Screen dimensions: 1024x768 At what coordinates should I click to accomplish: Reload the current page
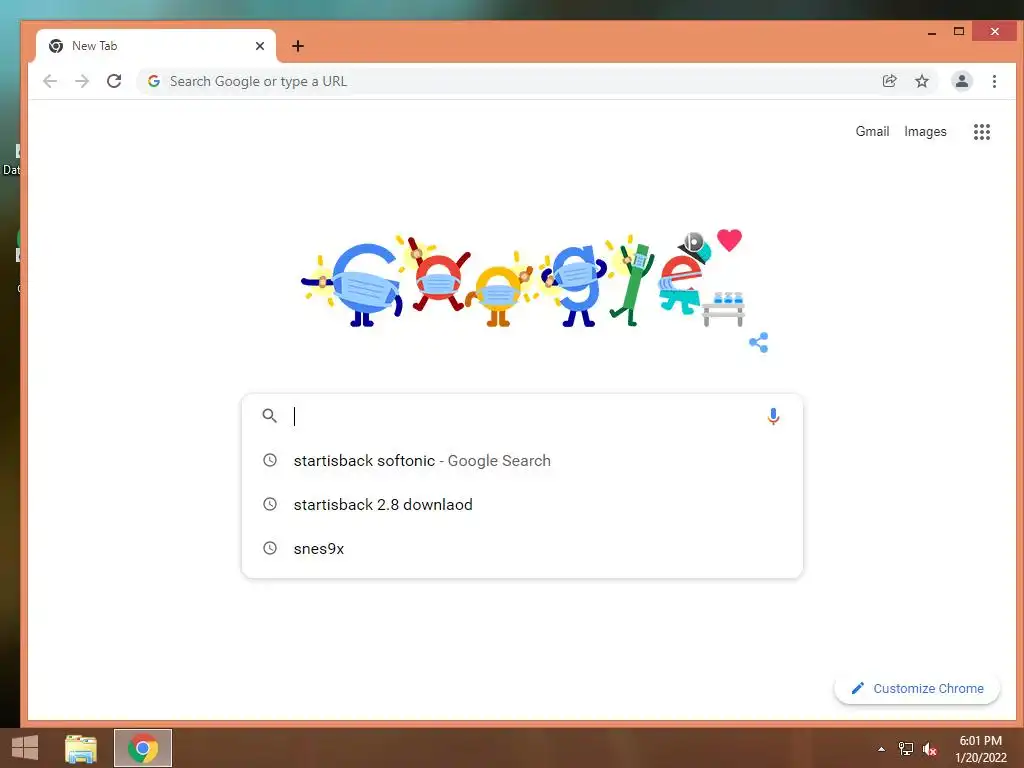(114, 81)
